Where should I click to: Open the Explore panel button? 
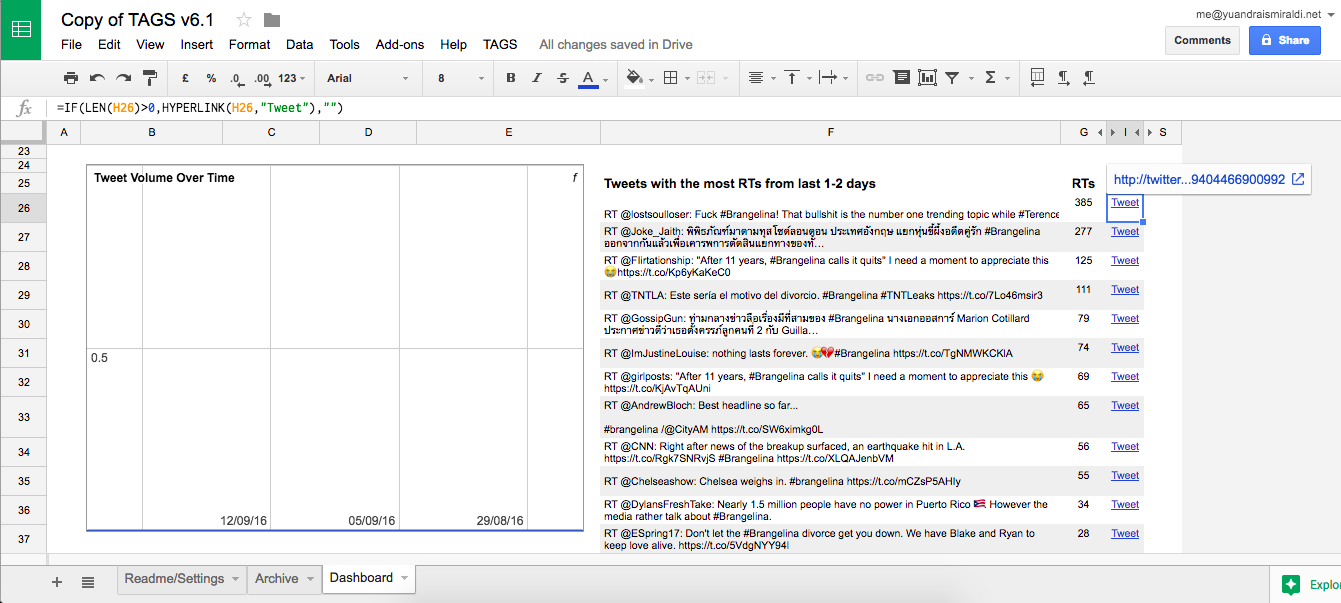(1305, 585)
